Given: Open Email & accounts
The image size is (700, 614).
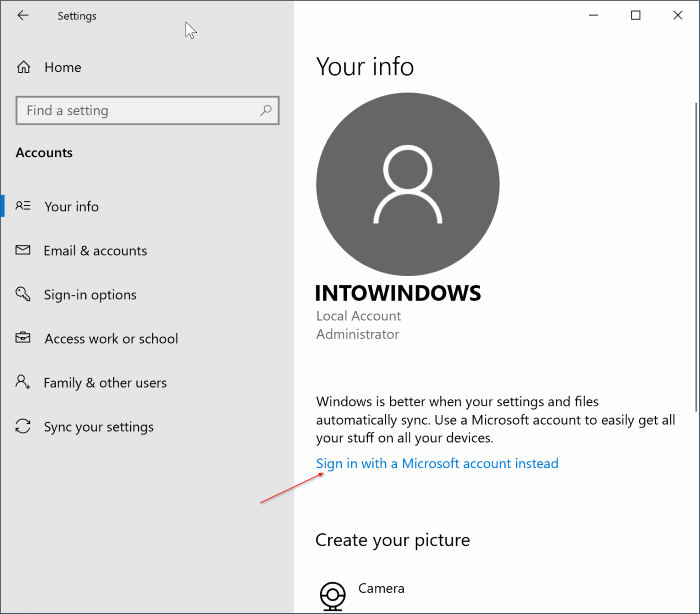Looking at the screenshot, I should pyautogui.click(x=95, y=251).
